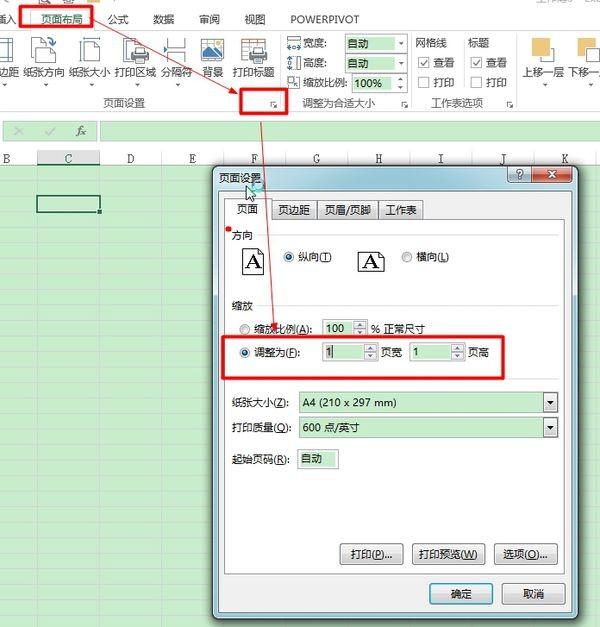
Task: Click the 页高 value input field
Action: tap(430, 352)
